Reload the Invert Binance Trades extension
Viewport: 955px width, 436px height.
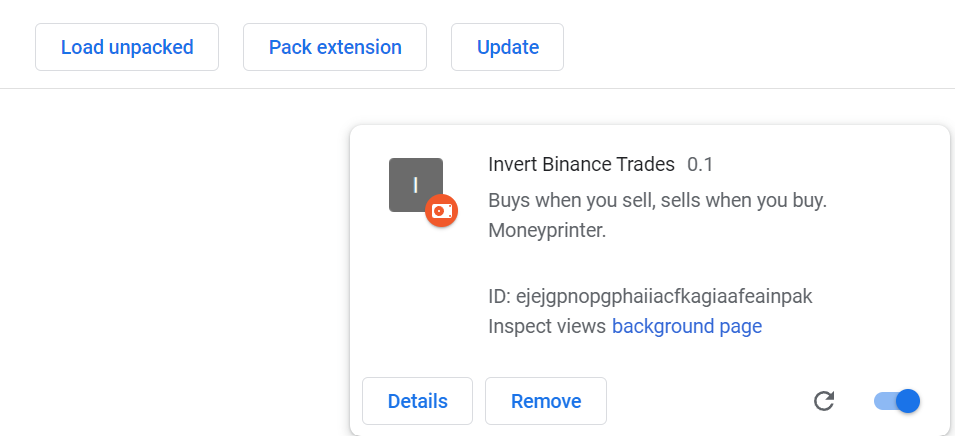point(824,401)
